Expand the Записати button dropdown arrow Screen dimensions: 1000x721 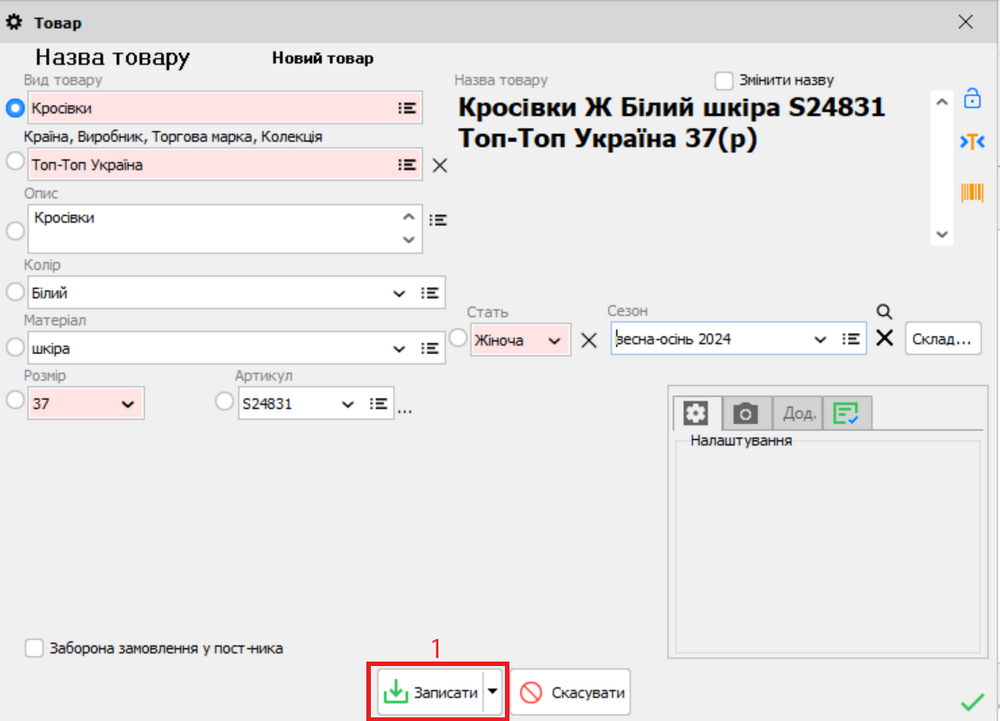(x=492, y=692)
